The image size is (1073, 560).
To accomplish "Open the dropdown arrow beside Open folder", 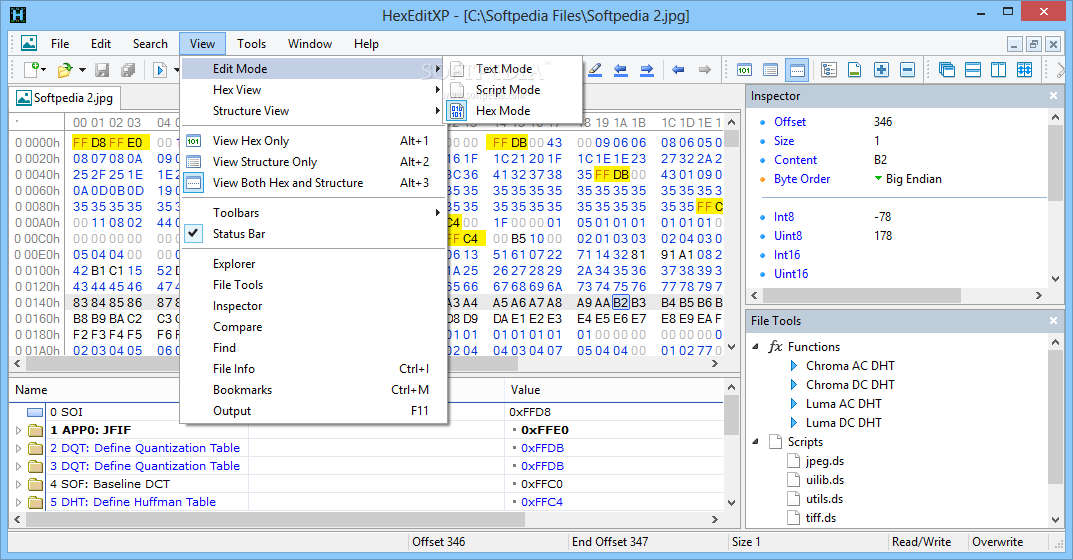I will click(82, 69).
